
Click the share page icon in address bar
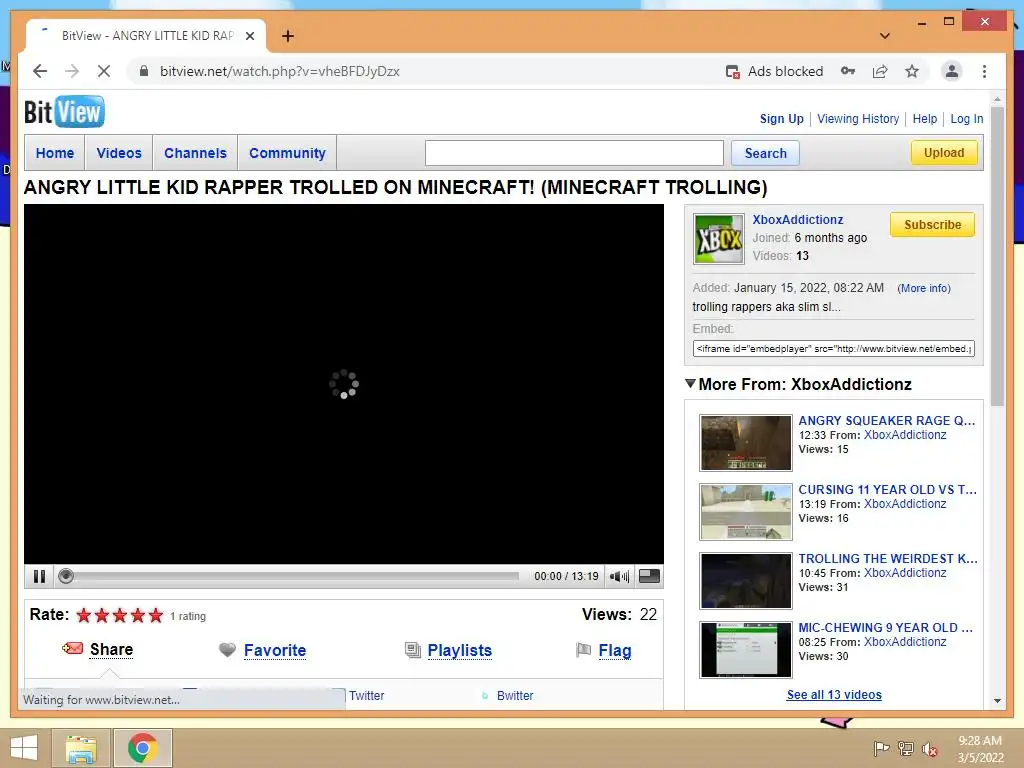pos(880,71)
